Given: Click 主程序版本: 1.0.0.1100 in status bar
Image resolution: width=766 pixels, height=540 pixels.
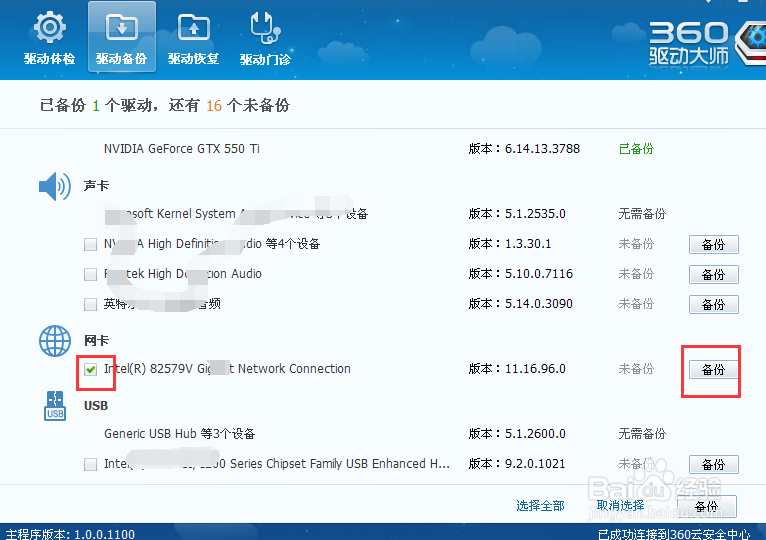Looking at the screenshot, I should 70,534.
